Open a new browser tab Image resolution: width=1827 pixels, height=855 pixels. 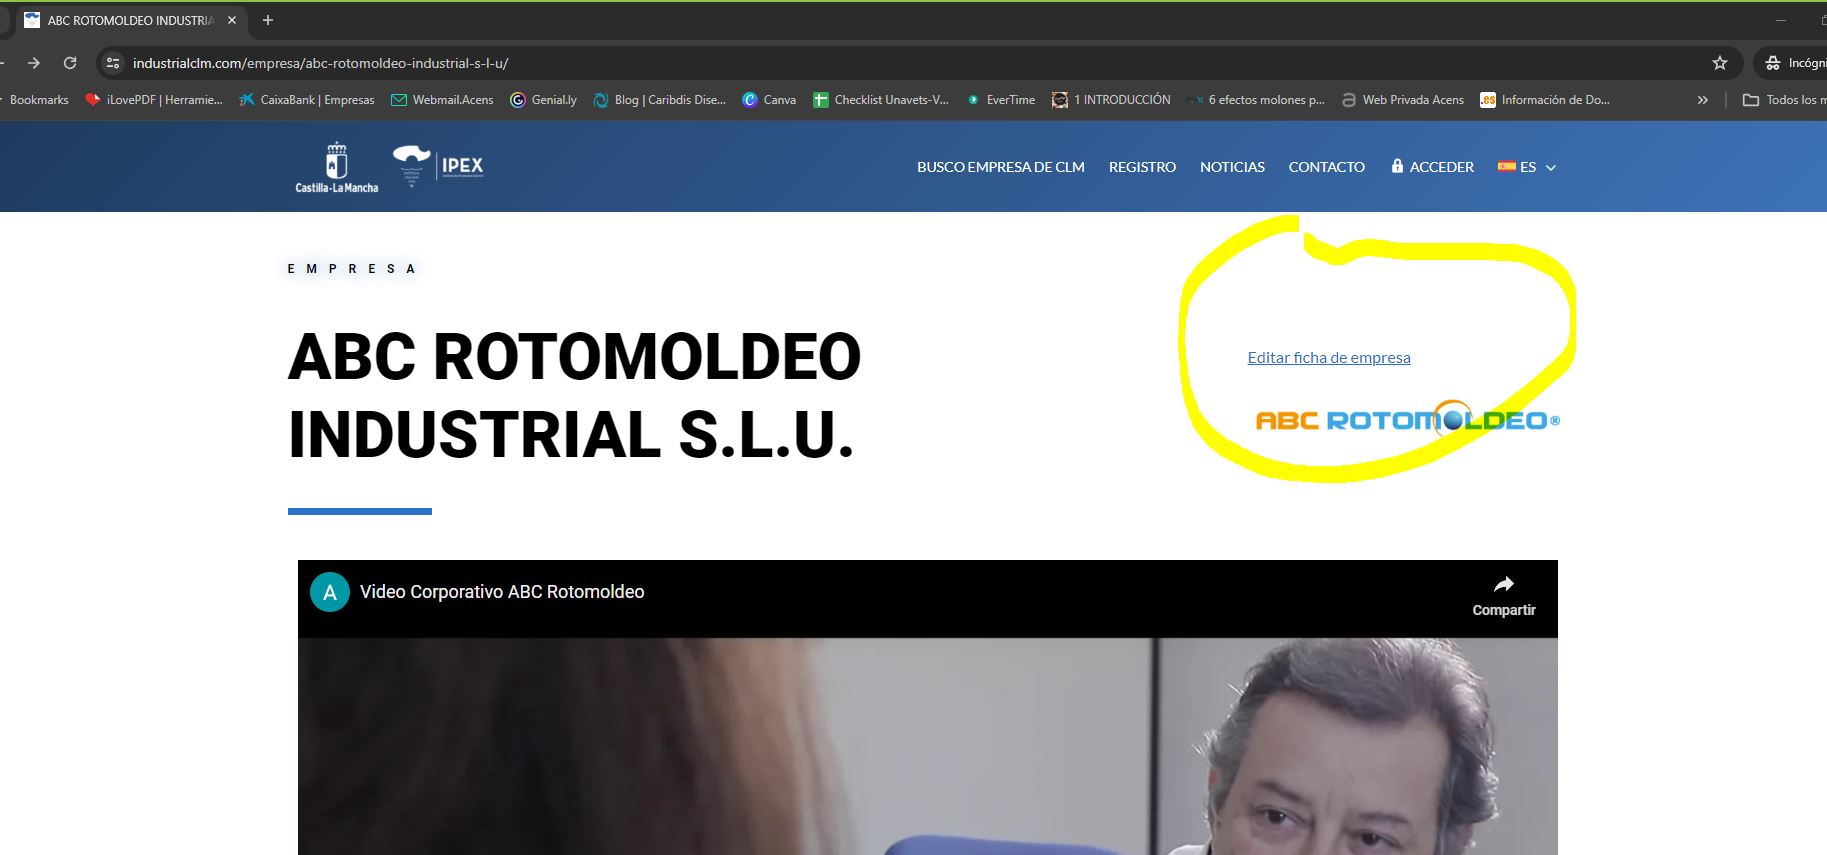pyautogui.click(x=267, y=20)
